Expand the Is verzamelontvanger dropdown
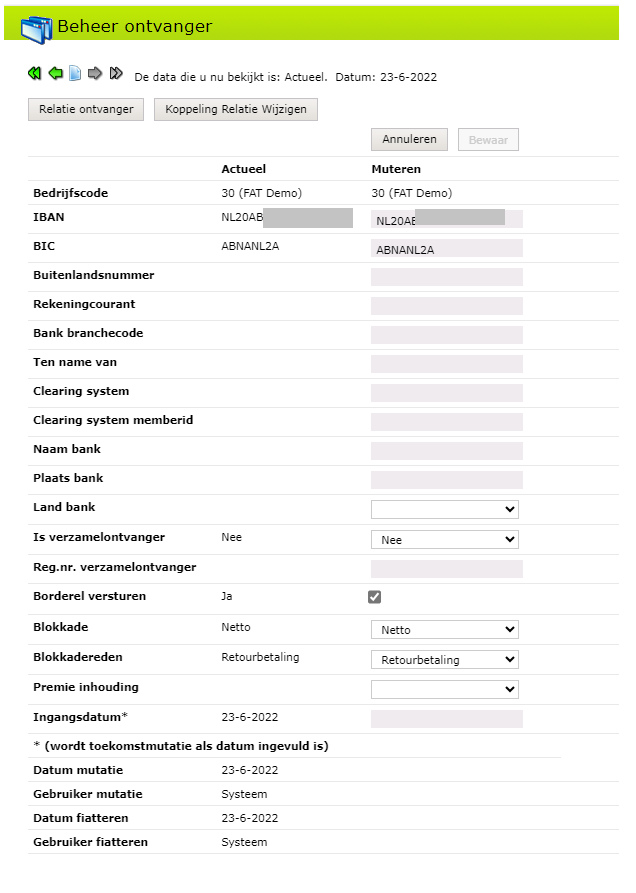This screenshot has width=636, height=893. tap(445, 540)
